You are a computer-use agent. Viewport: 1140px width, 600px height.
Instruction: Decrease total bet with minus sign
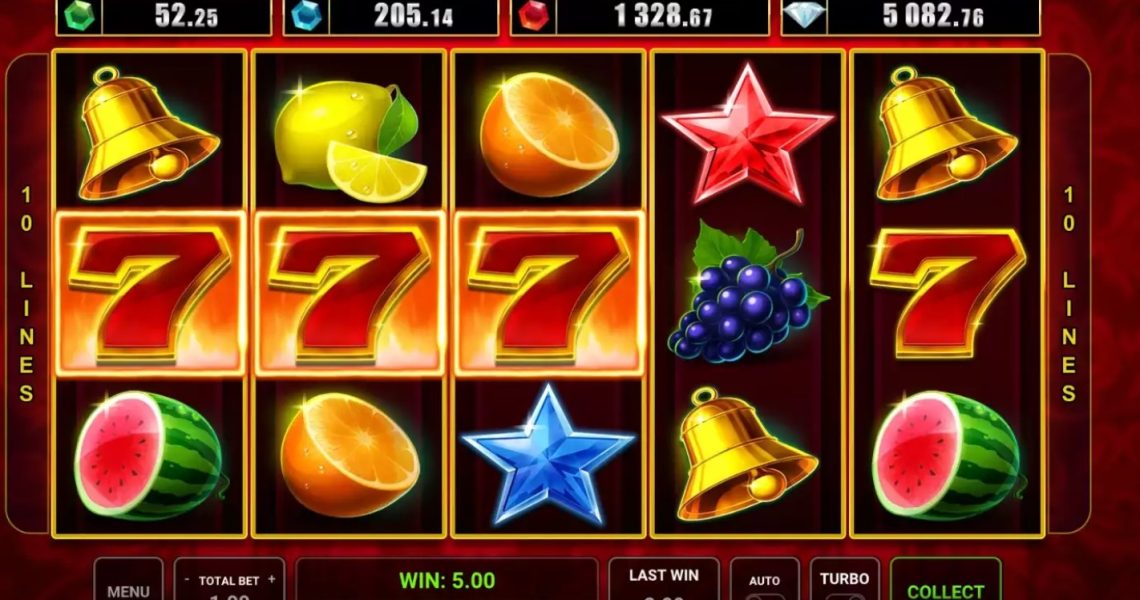(187, 580)
